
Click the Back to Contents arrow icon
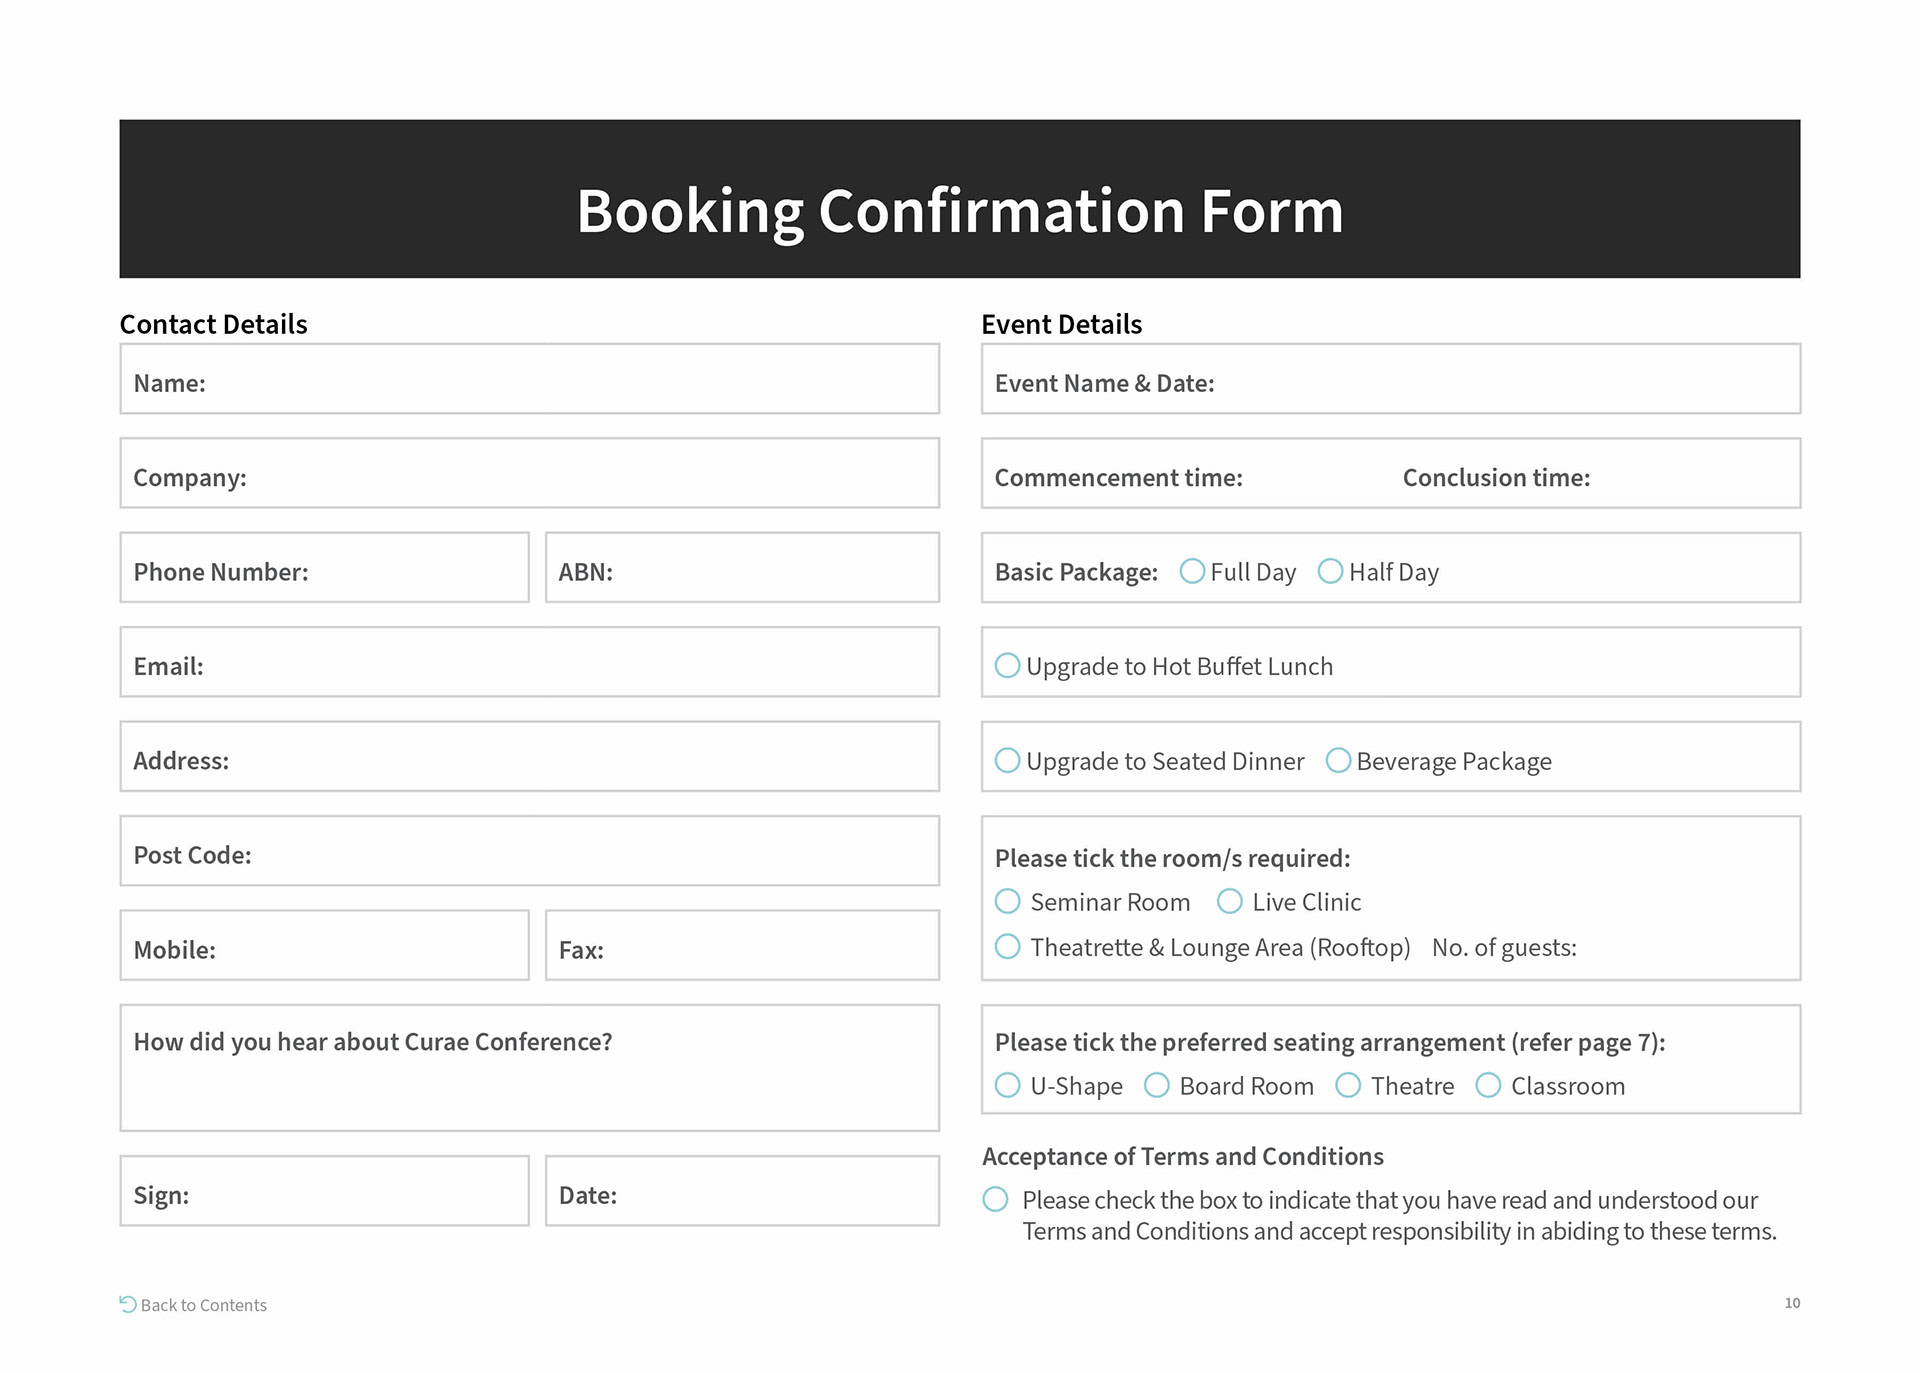(127, 1304)
